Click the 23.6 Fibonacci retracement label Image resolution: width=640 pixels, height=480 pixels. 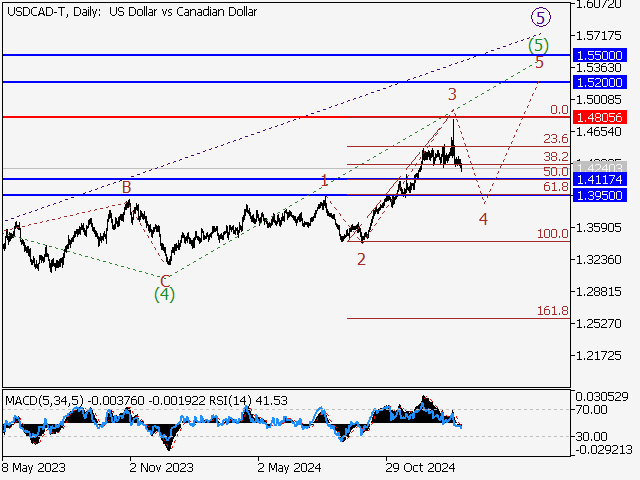(x=555, y=139)
